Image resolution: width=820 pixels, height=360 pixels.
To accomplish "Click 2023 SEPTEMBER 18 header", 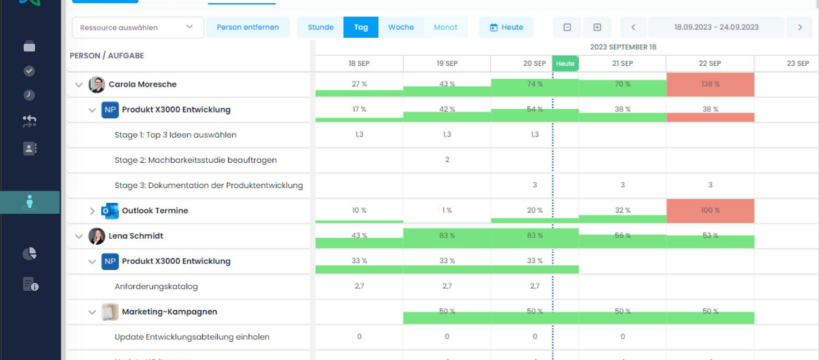I will 623,47.
